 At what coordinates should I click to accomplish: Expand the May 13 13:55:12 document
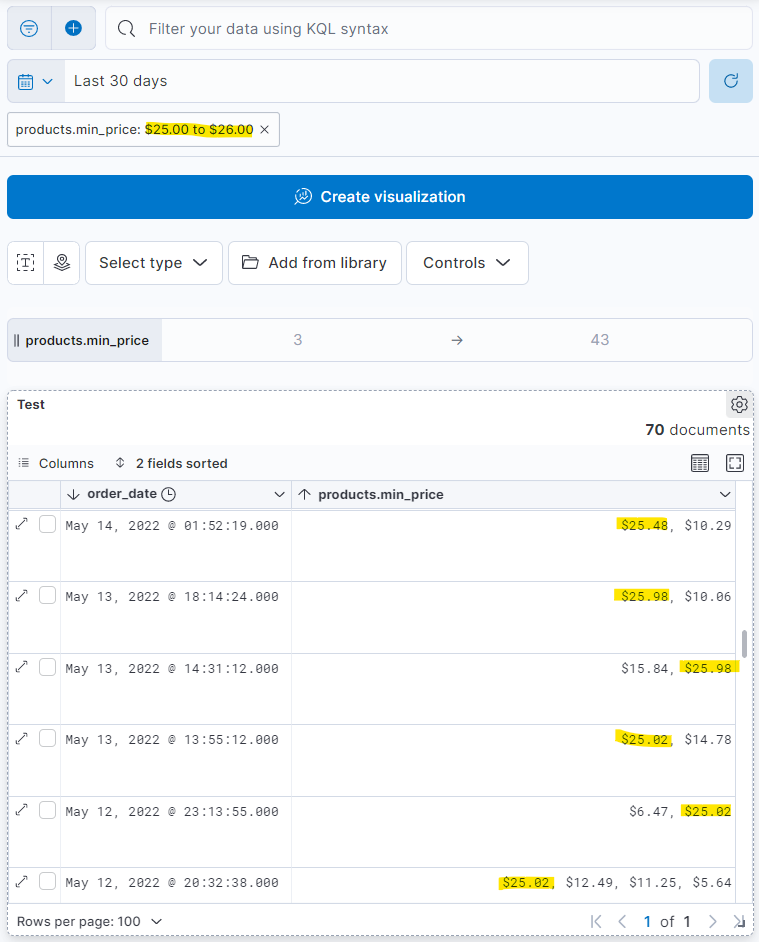[x=22, y=738]
